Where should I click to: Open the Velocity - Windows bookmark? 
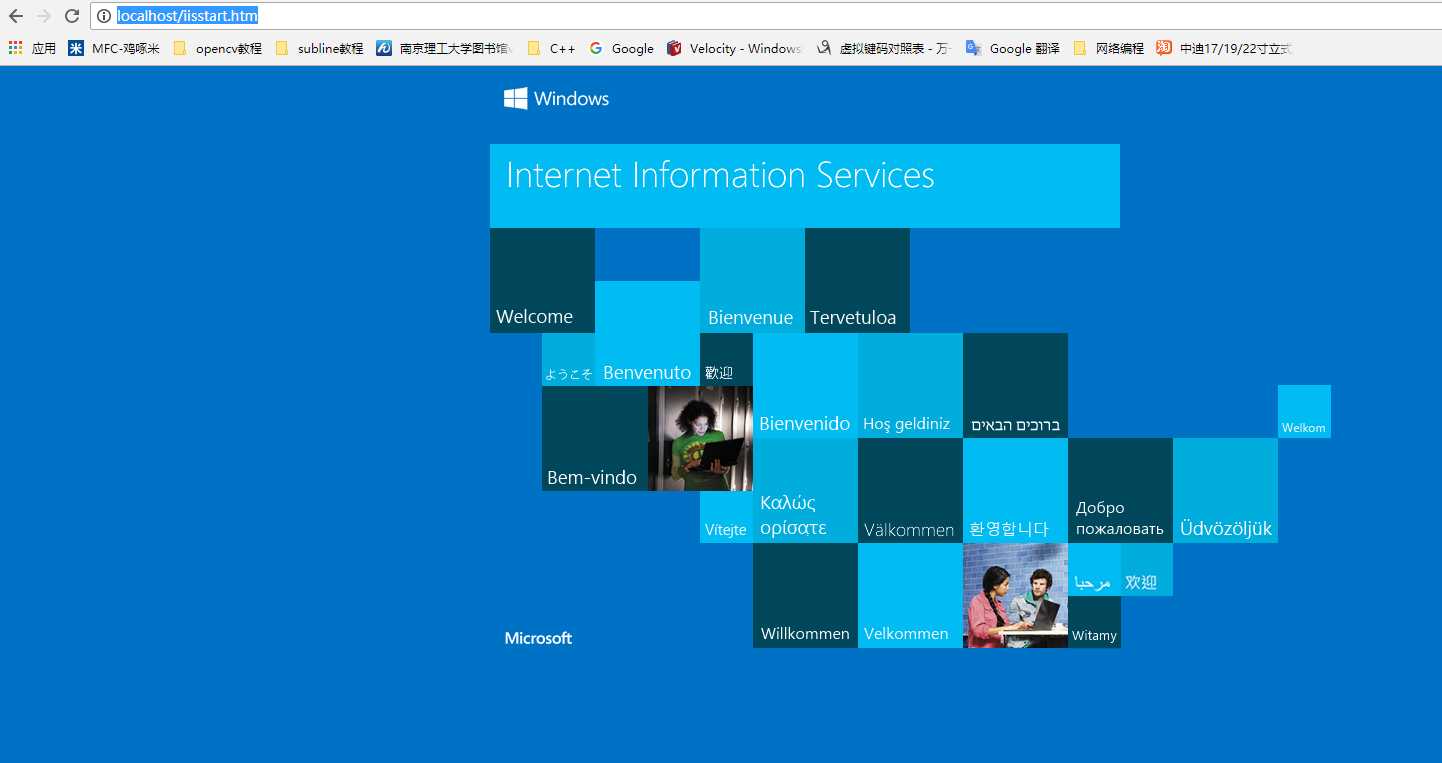(x=734, y=48)
